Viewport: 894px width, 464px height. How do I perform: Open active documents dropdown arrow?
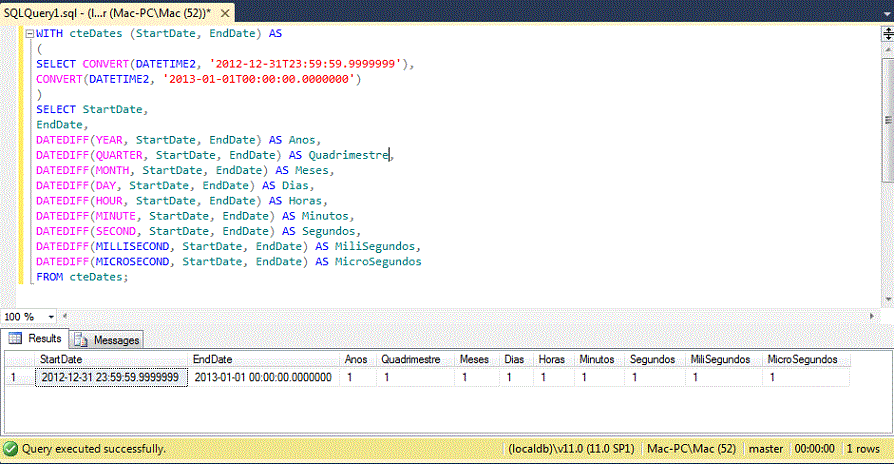888,13
